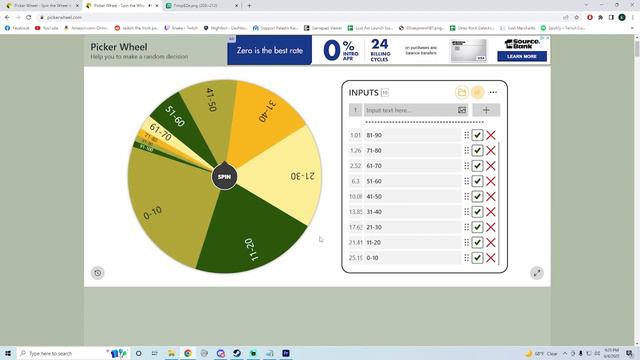Open the YouTube bookmark

coord(47,28)
